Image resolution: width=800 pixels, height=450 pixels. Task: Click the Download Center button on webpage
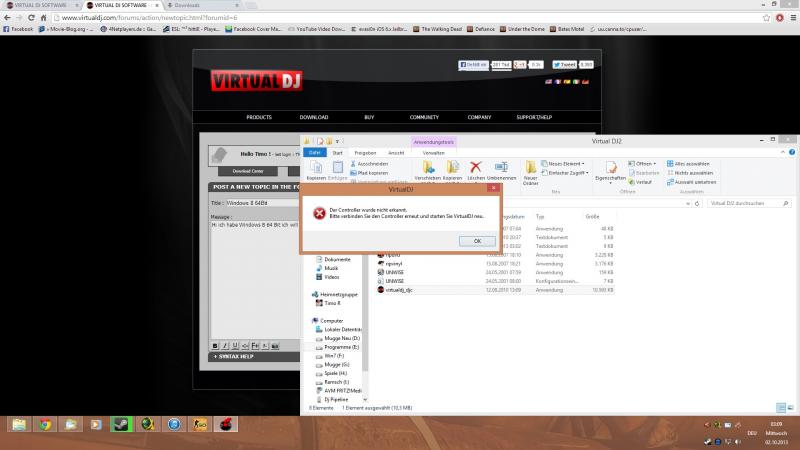click(248, 171)
